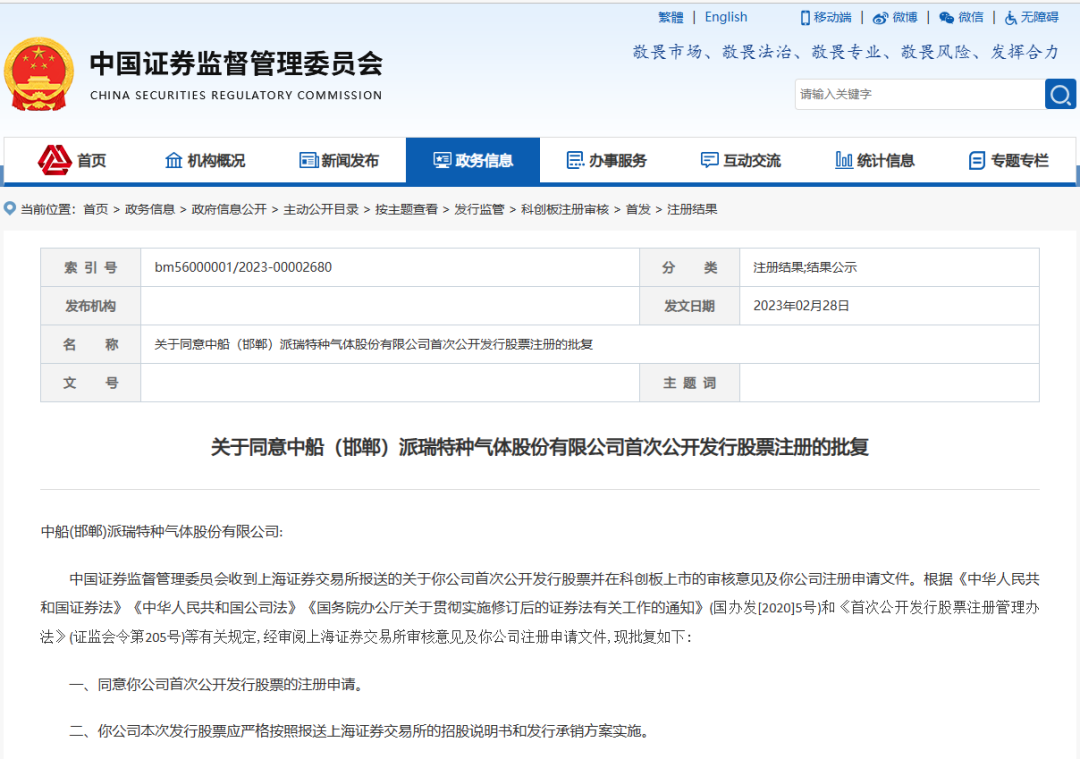
Task: Go to 科创板注册审核 in the breadcrumb
Action: [565, 209]
